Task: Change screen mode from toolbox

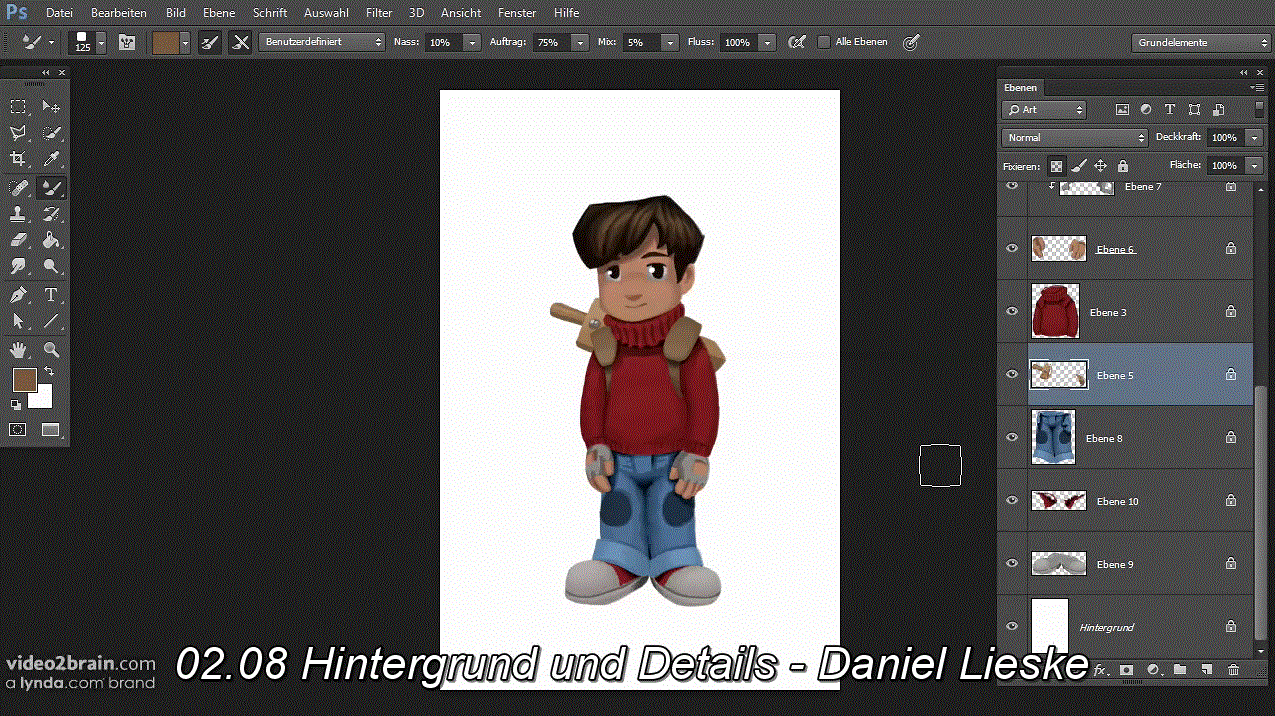Action: (x=51, y=430)
